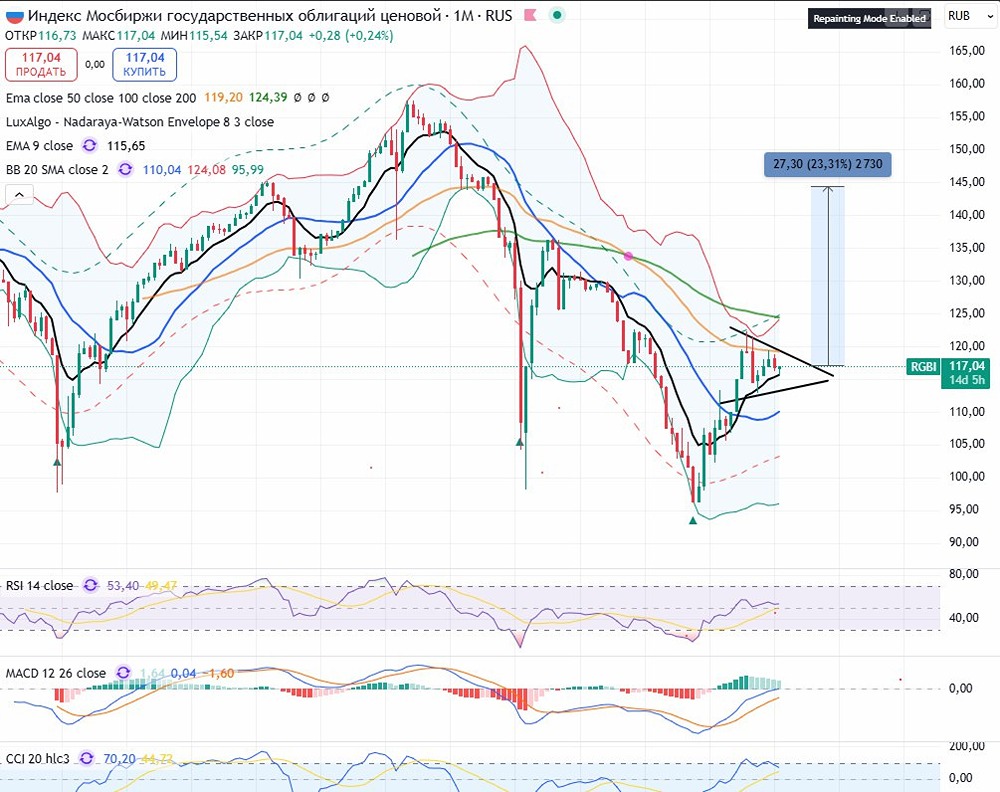Click the reload icon on BB 20 SMA legend row
The height and width of the screenshot is (792, 1000).
pyautogui.click(x=125, y=168)
